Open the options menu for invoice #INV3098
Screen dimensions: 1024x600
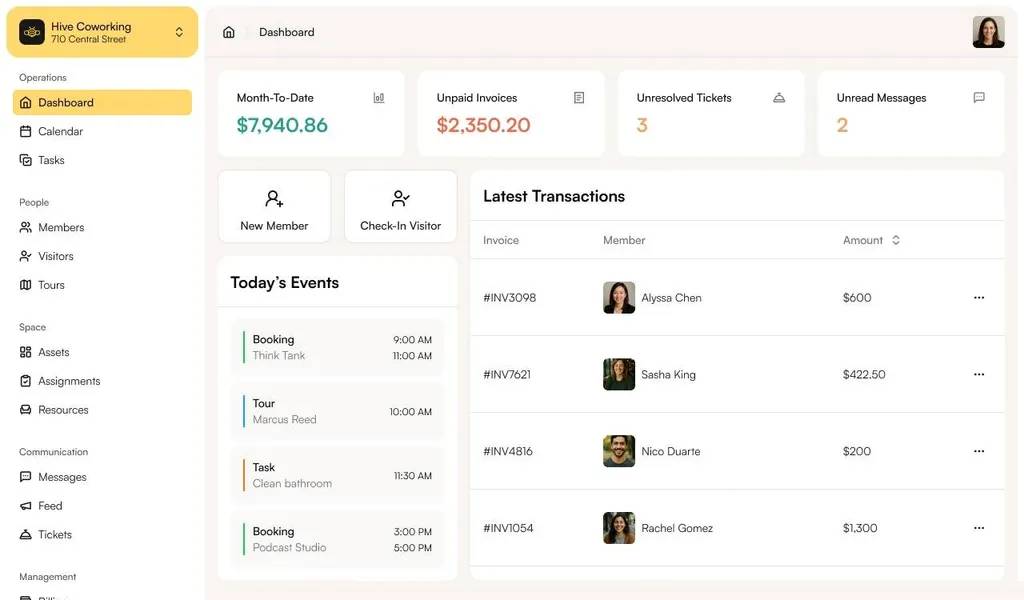point(977,297)
